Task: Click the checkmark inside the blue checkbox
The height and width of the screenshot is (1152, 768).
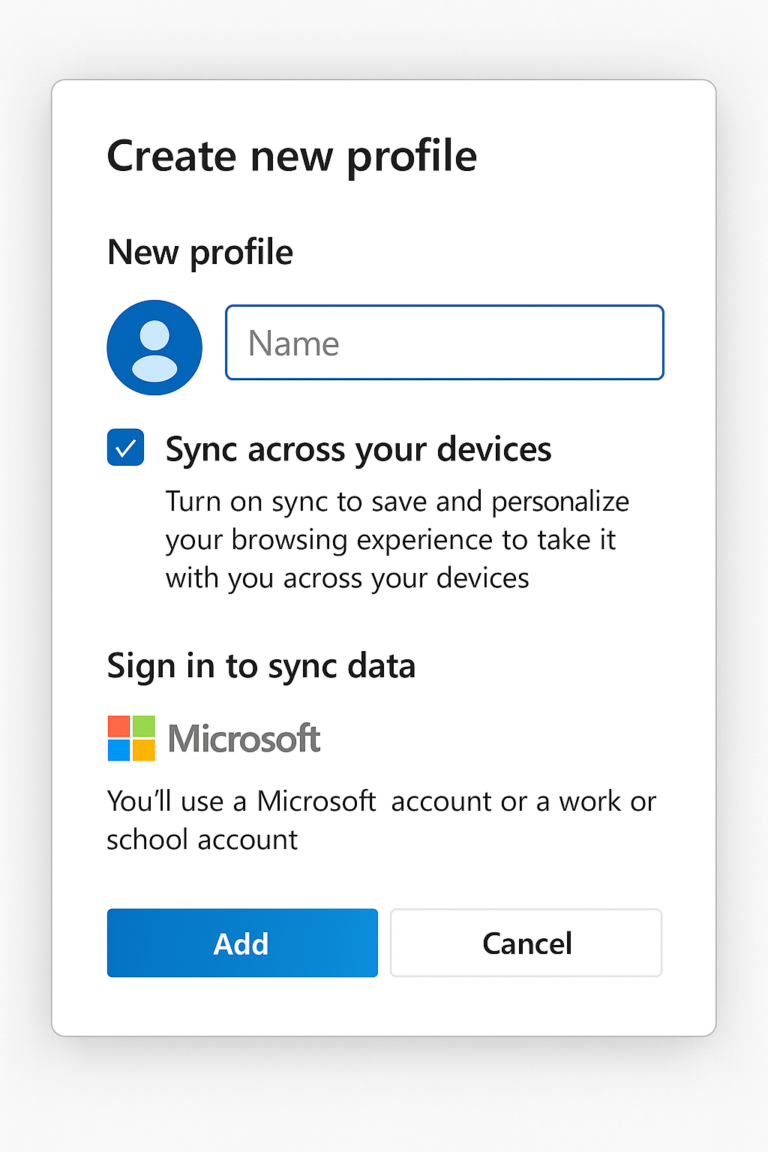Action: coord(125,447)
